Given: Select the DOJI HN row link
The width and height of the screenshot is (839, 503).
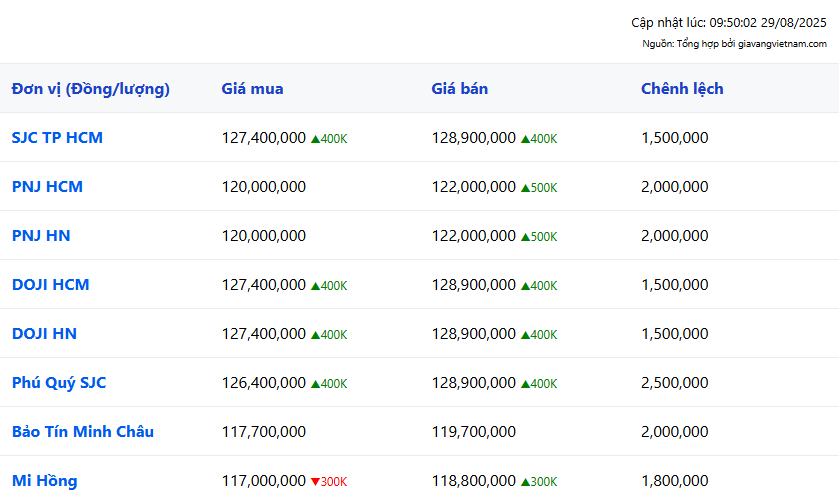Looking at the screenshot, I should click(x=44, y=333).
